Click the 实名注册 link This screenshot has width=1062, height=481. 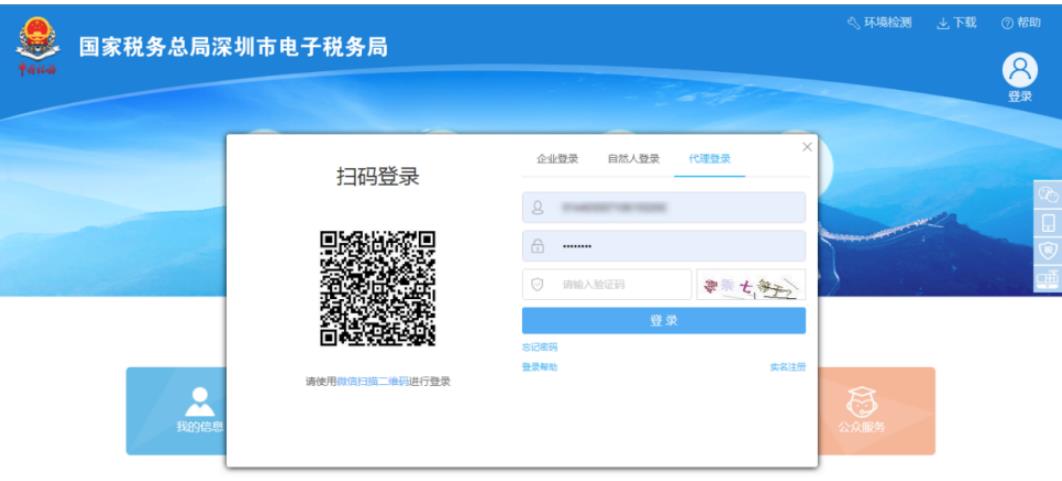pyautogui.click(x=787, y=367)
